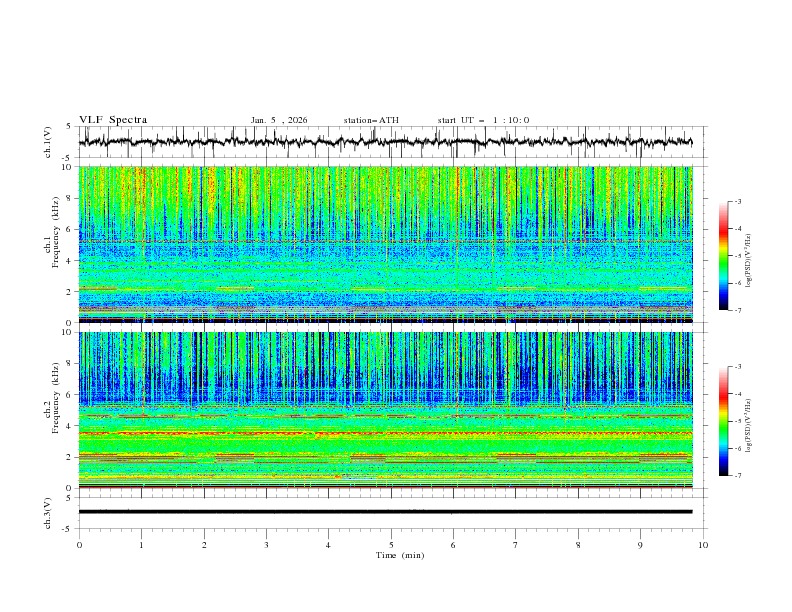This screenshot has height=612, width=792.
Task: Click the -3 value on ch.1 colorbar
Action: (739, 202)
